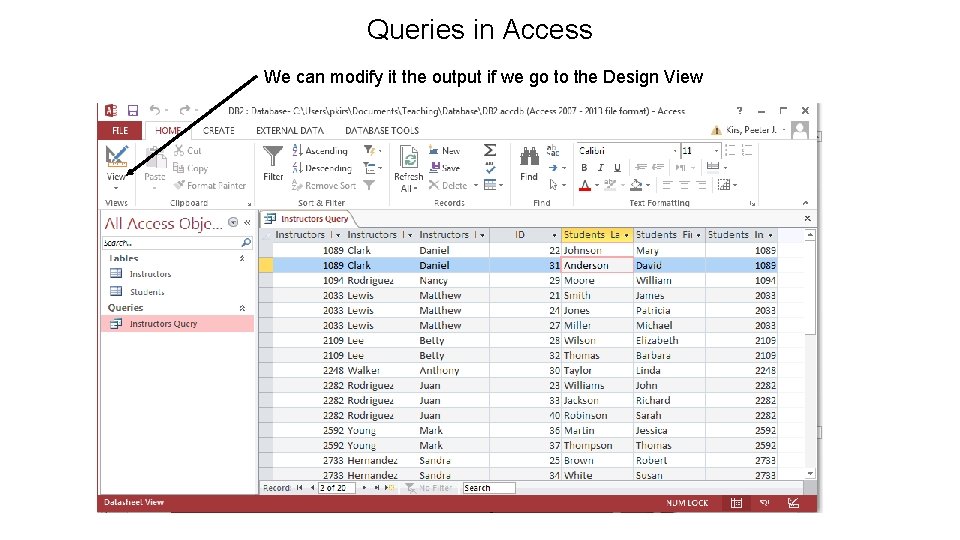Align text center

point(684,185)
